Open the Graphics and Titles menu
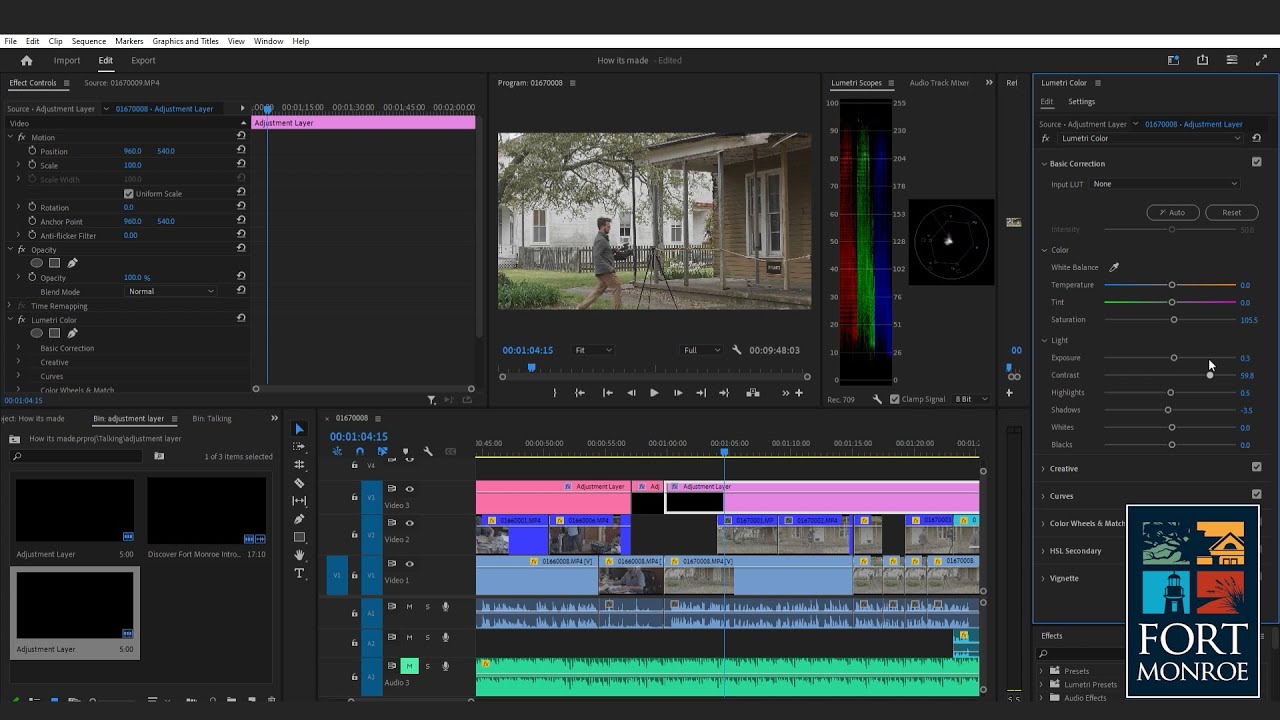This screenshot has height=720, width=1280. [x=185, y=41]
